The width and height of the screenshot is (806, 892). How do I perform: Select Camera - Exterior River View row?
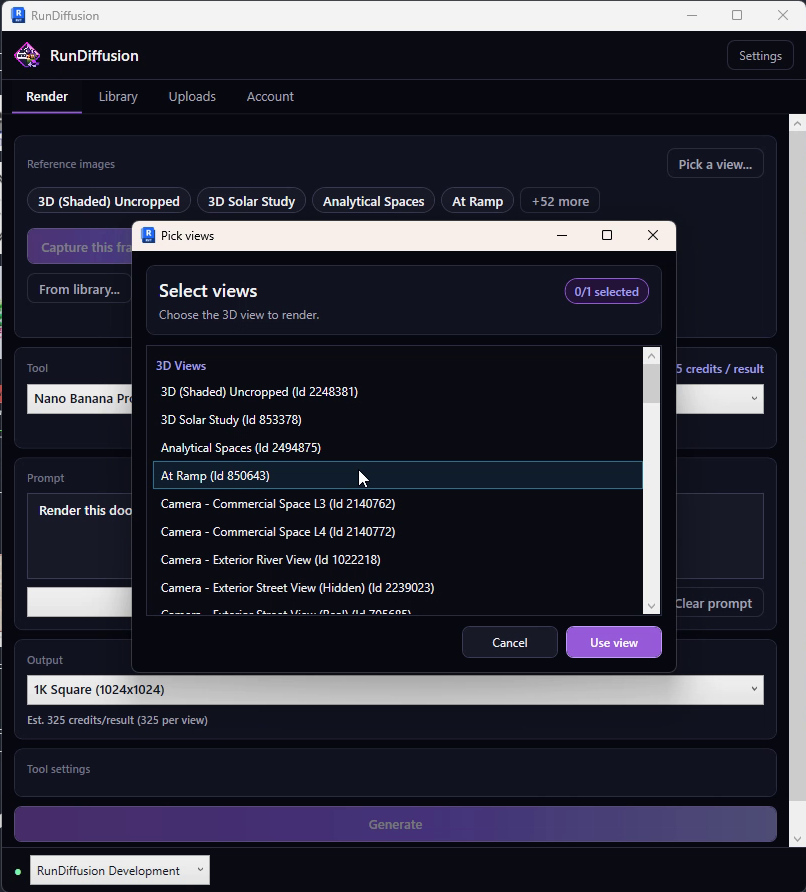(398, 559)
